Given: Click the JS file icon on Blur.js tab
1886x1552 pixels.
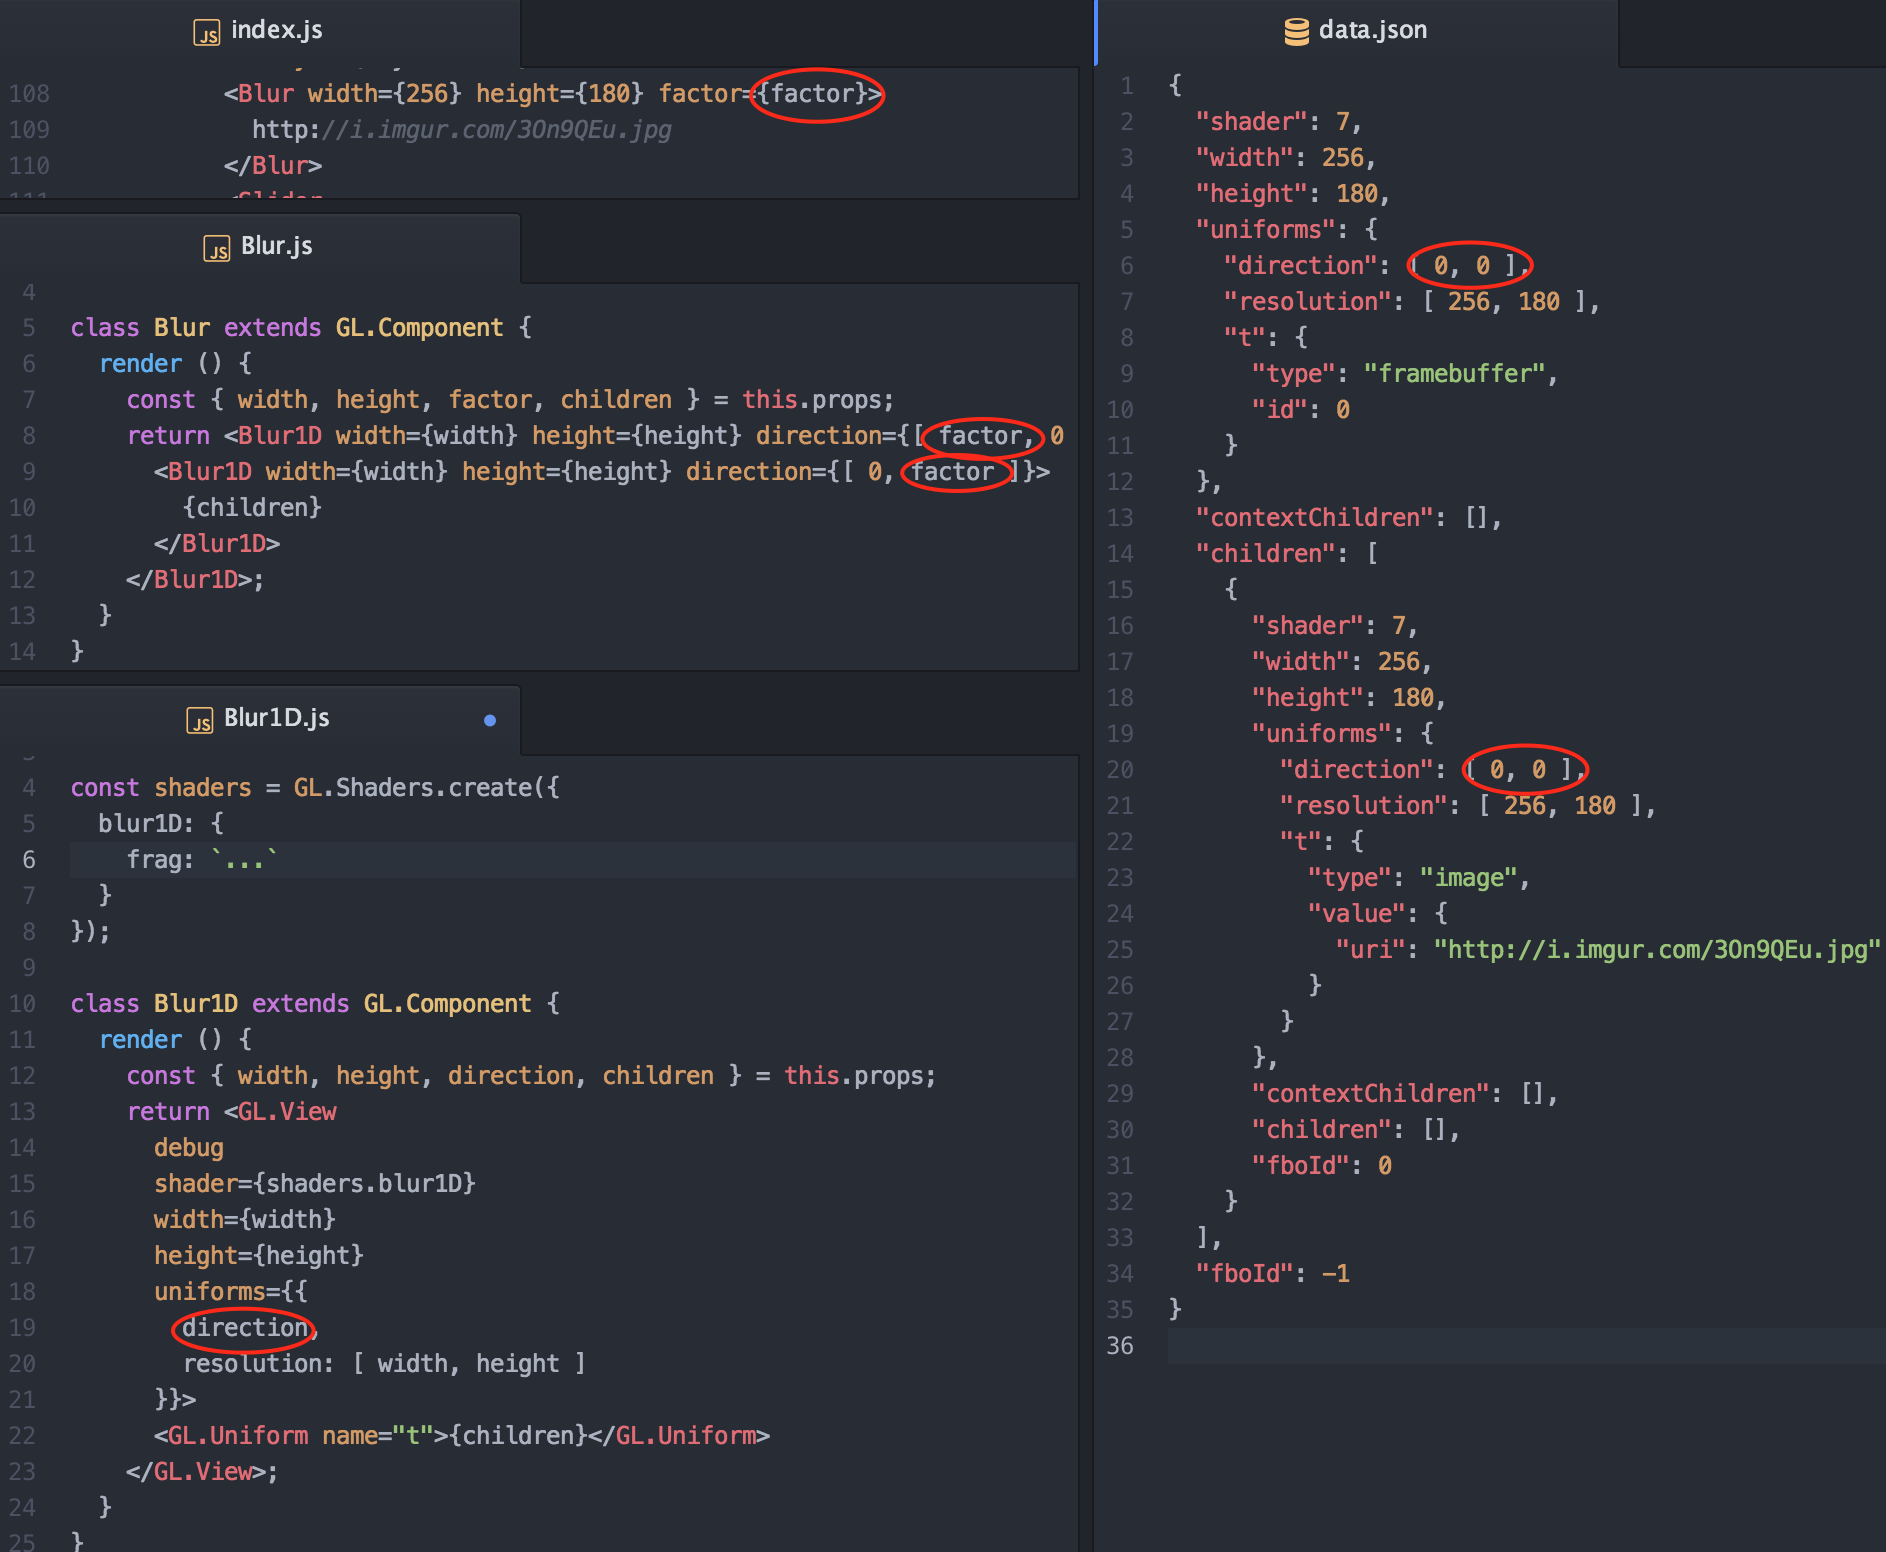Looking at the screenshot, I should 217,249.
